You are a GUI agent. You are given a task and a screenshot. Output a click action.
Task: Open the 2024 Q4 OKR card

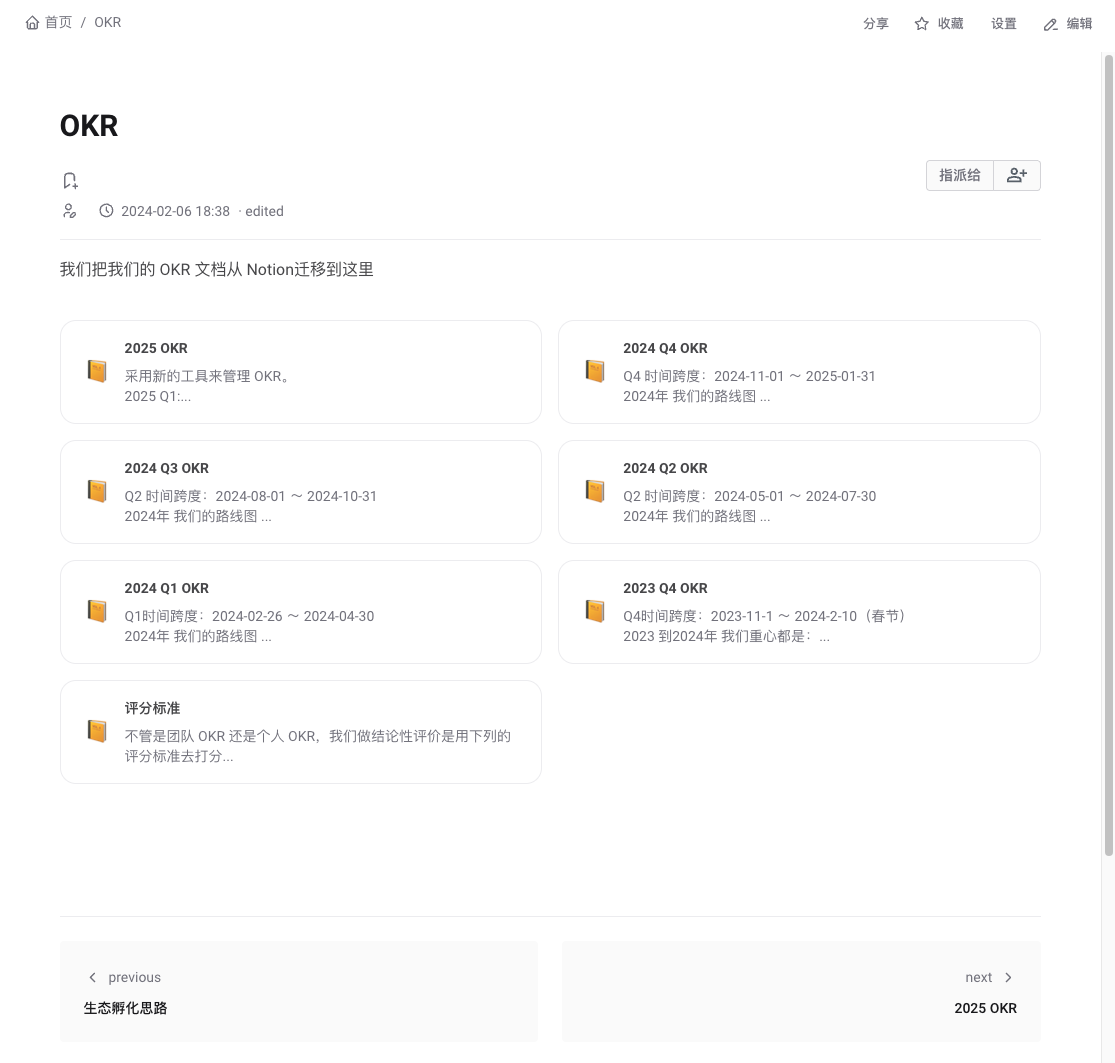click(798, 372)
